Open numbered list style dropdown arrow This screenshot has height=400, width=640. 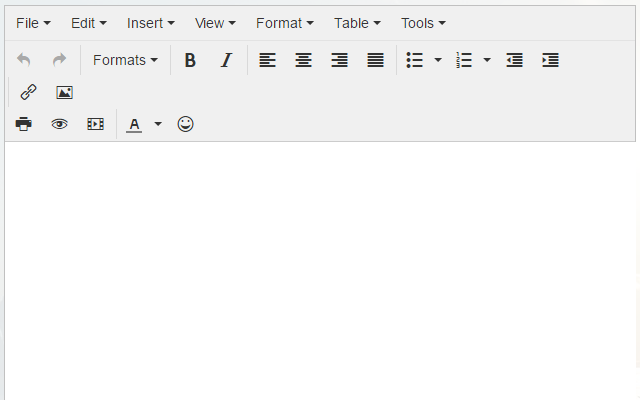point(487,60)
